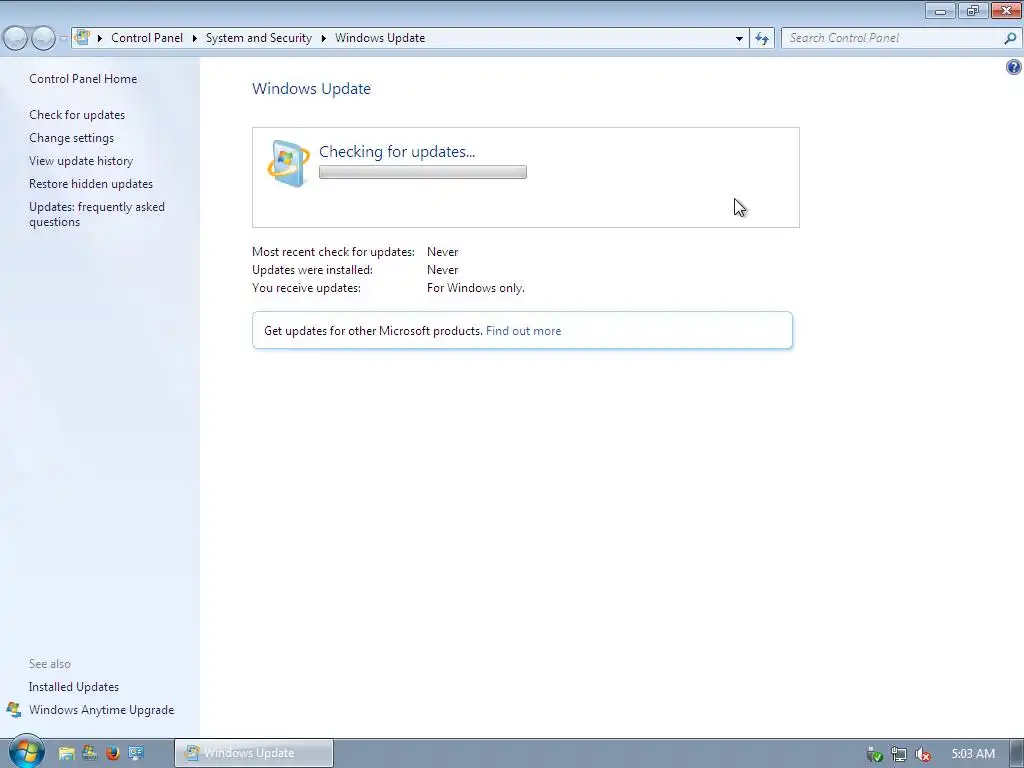Open the address bar history dropdown
The width and height of the screenshot is (1024, 768).
pyautogui.click(x=739, y=39)
